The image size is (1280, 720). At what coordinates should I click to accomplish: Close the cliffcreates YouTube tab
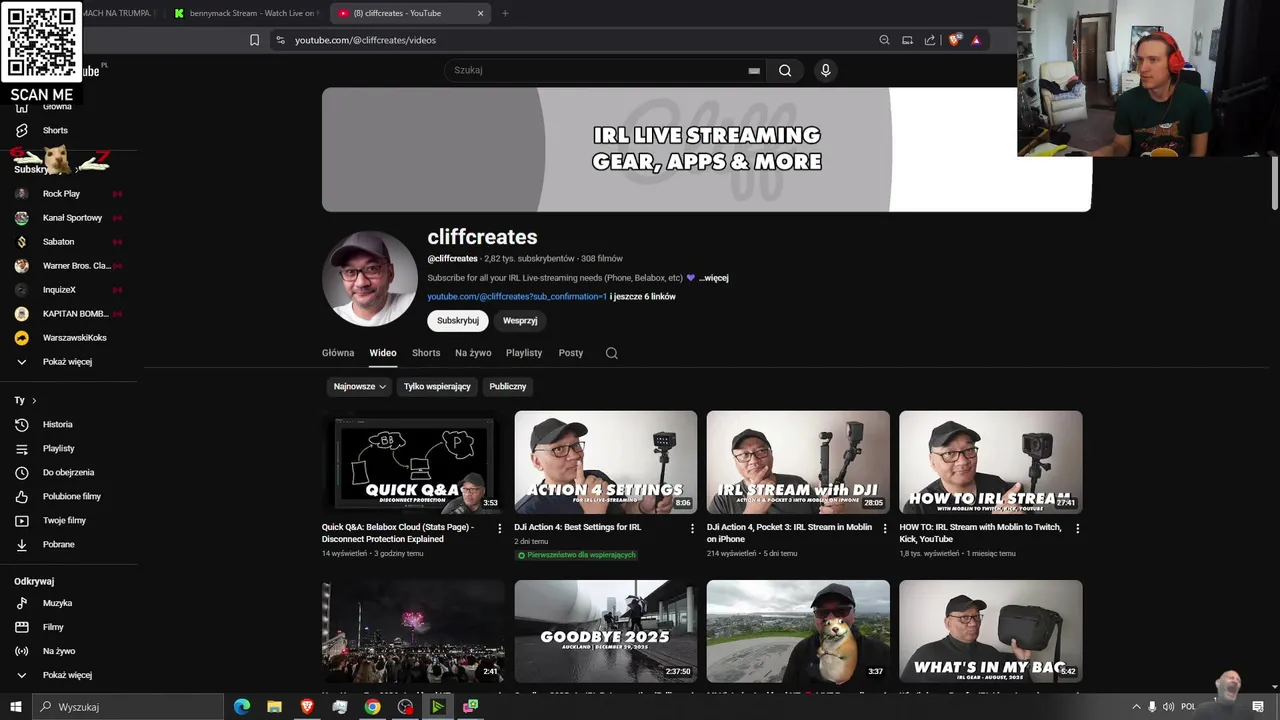click(x=480, y=13)
